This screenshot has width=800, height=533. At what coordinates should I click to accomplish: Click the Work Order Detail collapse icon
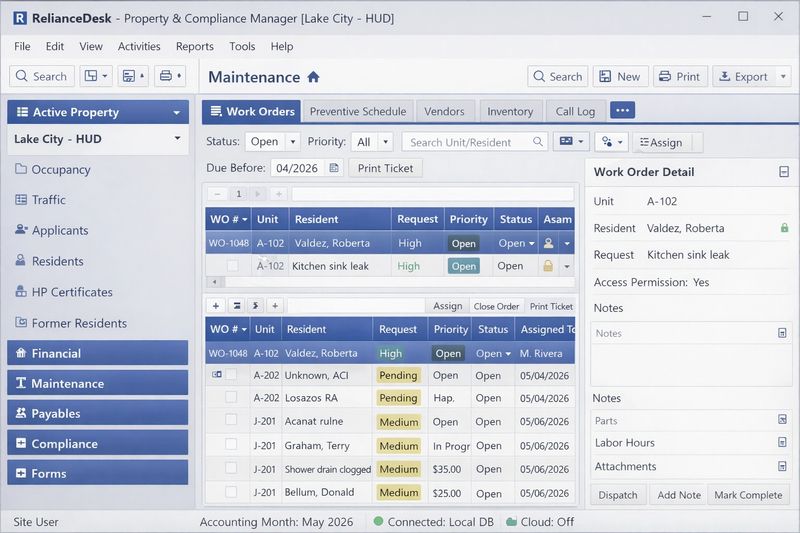coord(784,172)
